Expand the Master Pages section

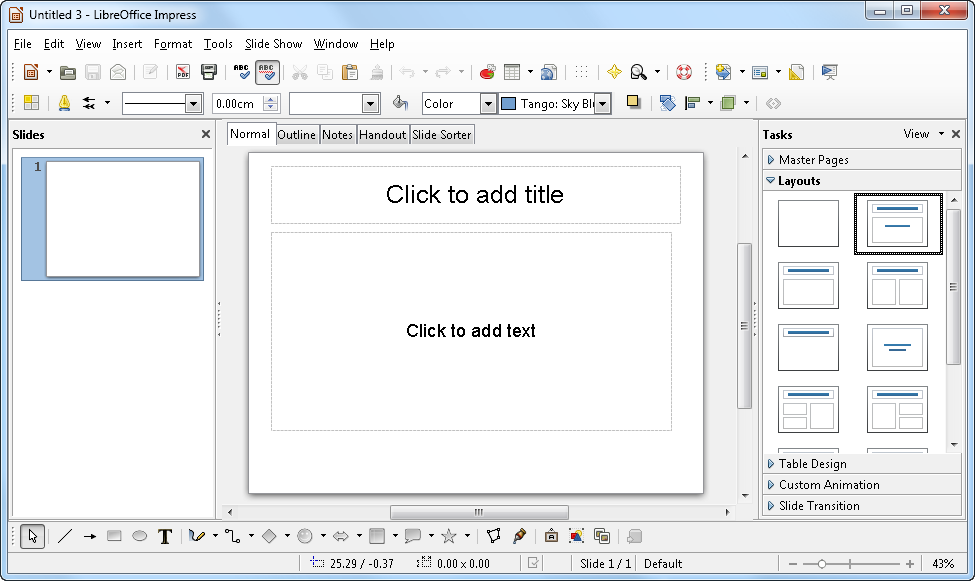point(862,160)
